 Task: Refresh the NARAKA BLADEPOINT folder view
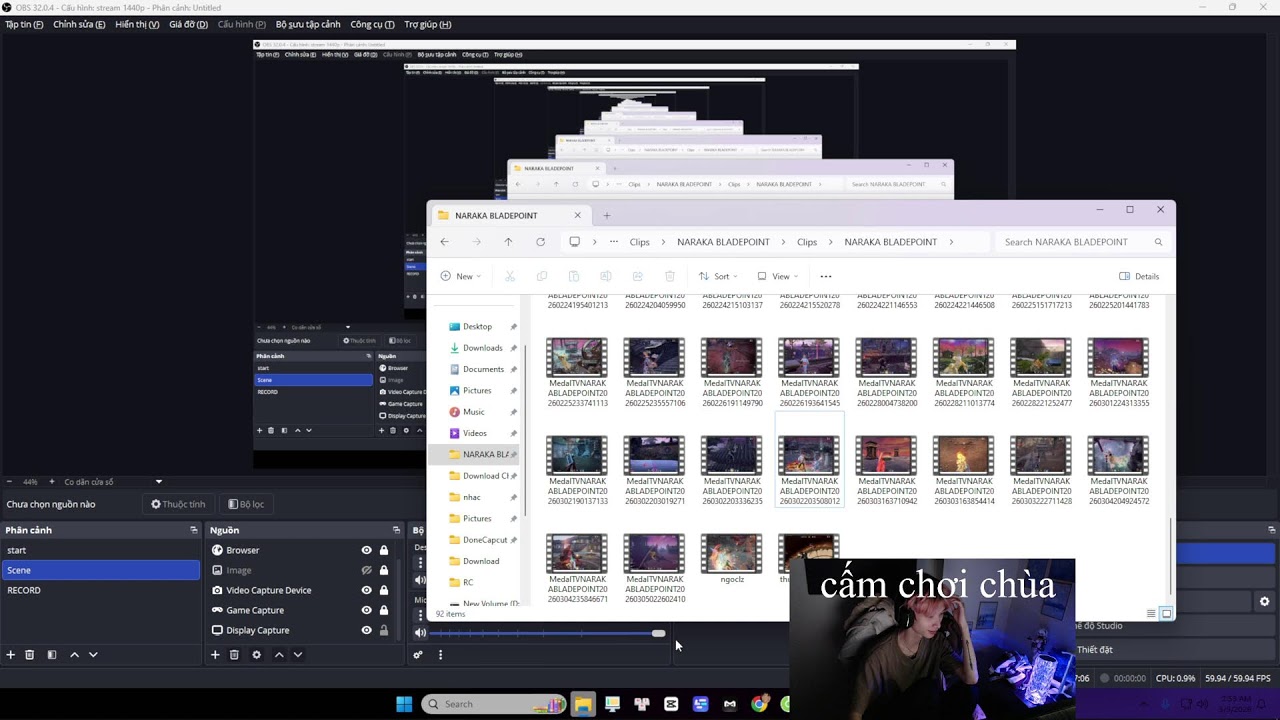point(540,242)
